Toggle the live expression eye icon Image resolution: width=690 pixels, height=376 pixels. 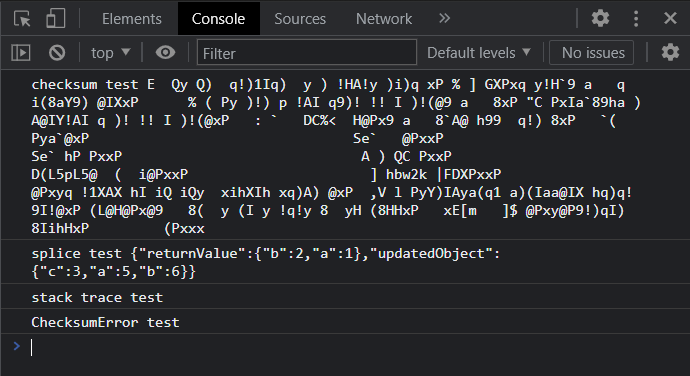(x=165, y=53)
